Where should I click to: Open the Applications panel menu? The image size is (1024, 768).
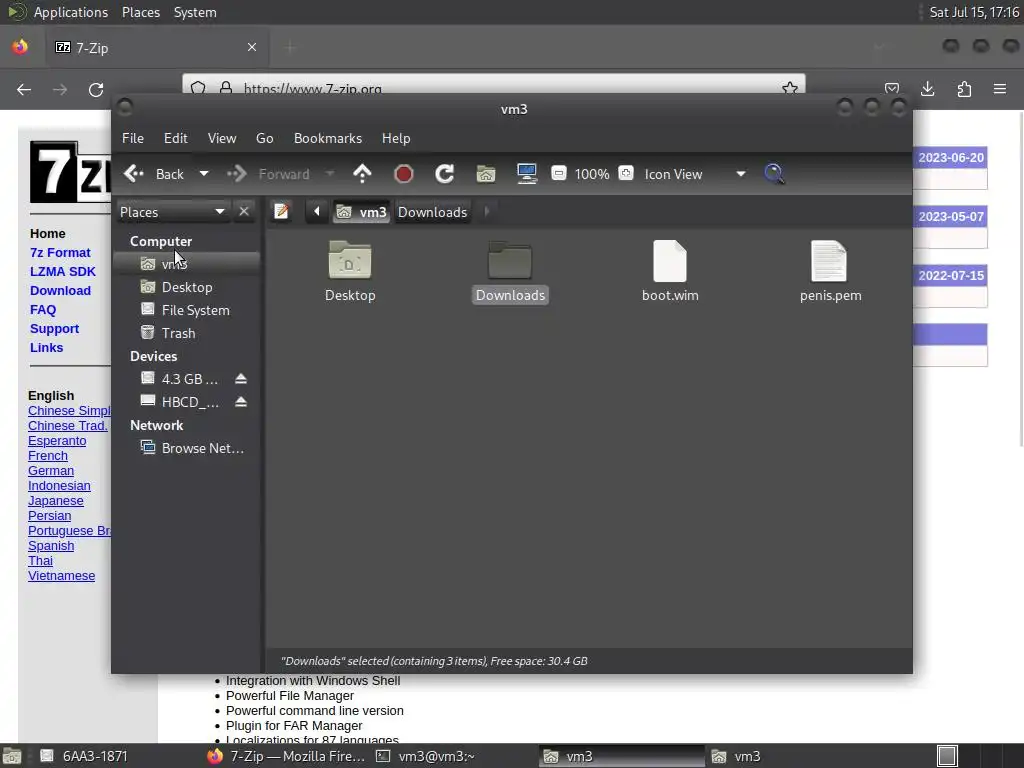click(x=71, y=12)
